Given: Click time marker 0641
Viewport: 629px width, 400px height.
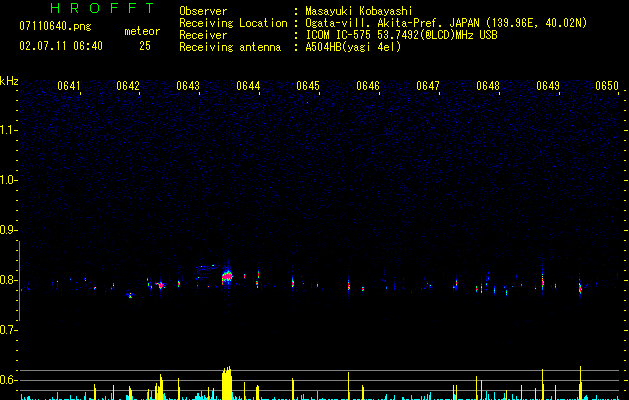Looking at the screenshot, I should tap(69, 86).
